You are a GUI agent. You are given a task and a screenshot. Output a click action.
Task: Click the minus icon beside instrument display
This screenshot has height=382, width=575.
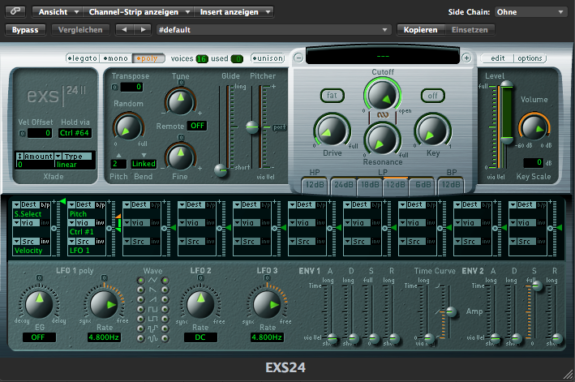pos(299,58)
